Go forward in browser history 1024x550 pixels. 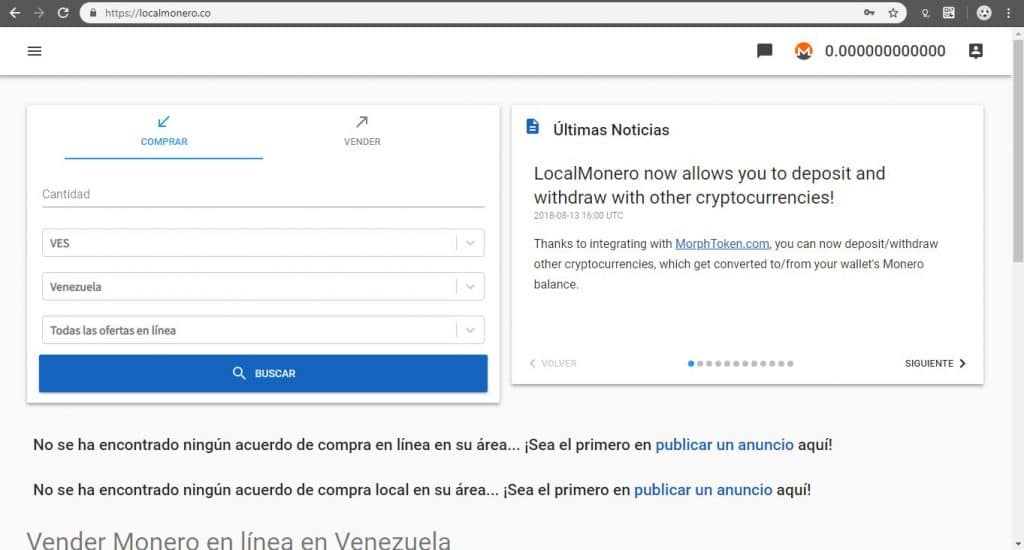tap(39, 12)
